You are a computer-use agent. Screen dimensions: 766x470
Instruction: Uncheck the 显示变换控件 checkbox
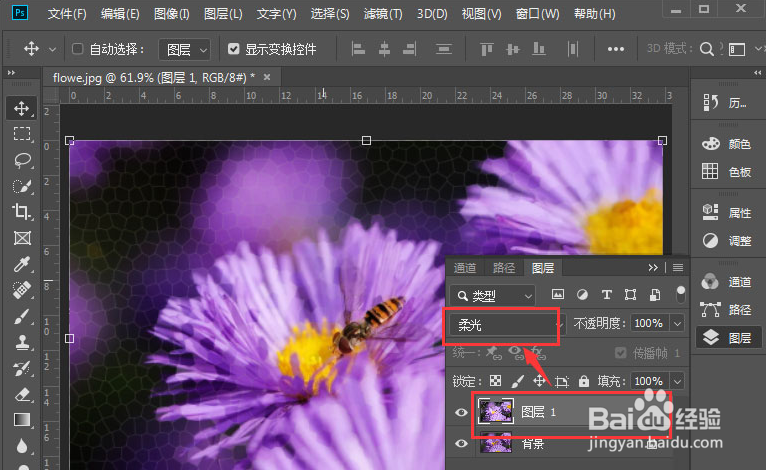234,49
